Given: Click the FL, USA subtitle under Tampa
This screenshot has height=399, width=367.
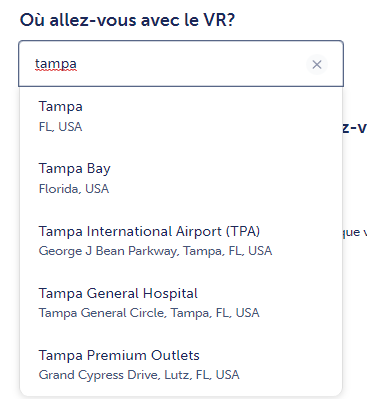Looking at the screenshot, I should [x=60, y=127].
